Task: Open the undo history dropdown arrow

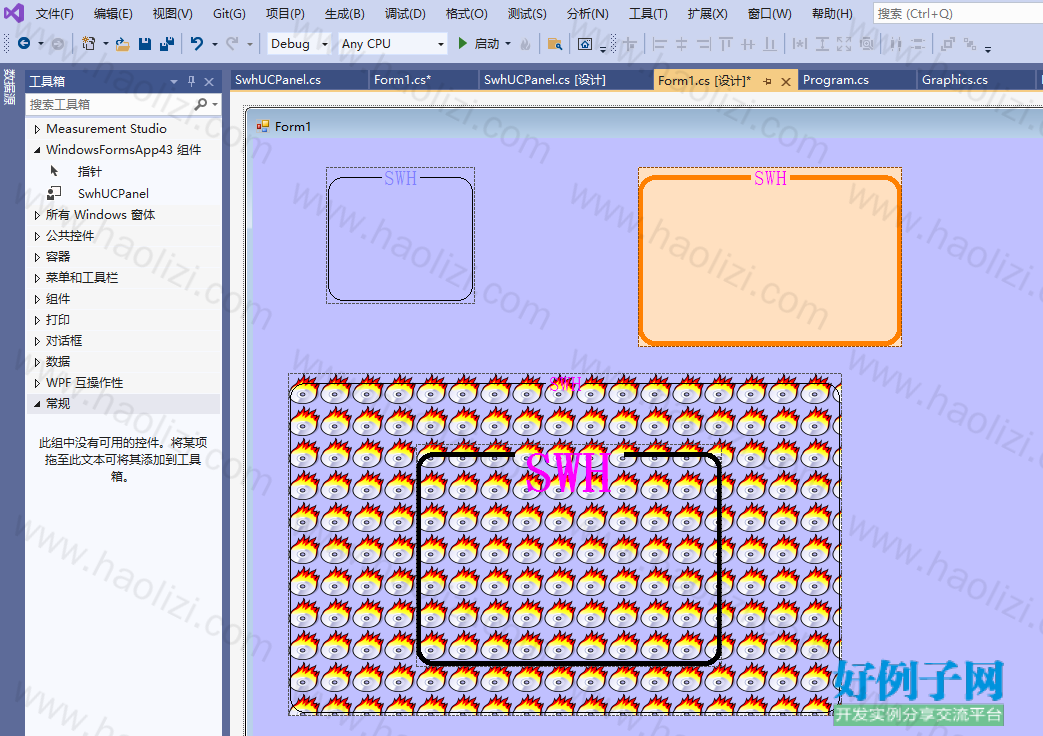Action: click(x=214, y=44)
